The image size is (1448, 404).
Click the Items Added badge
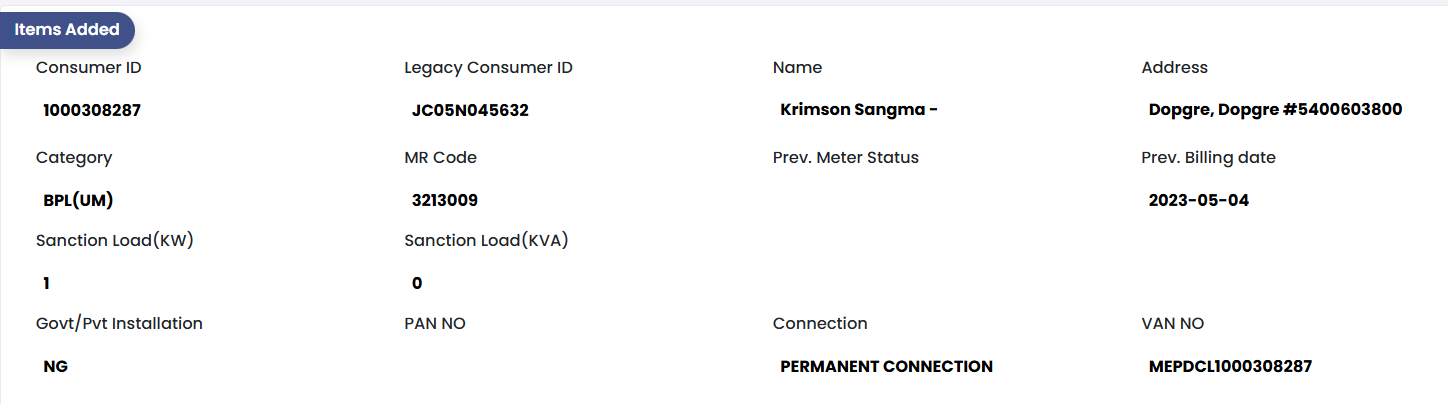[x=67, y=30]
